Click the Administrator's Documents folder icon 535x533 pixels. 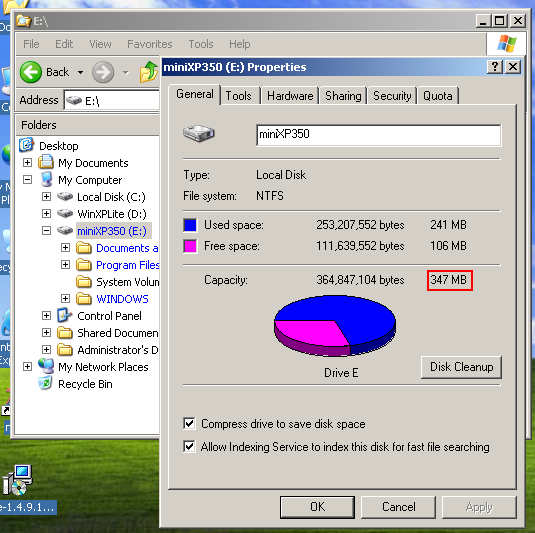(64, 350)
